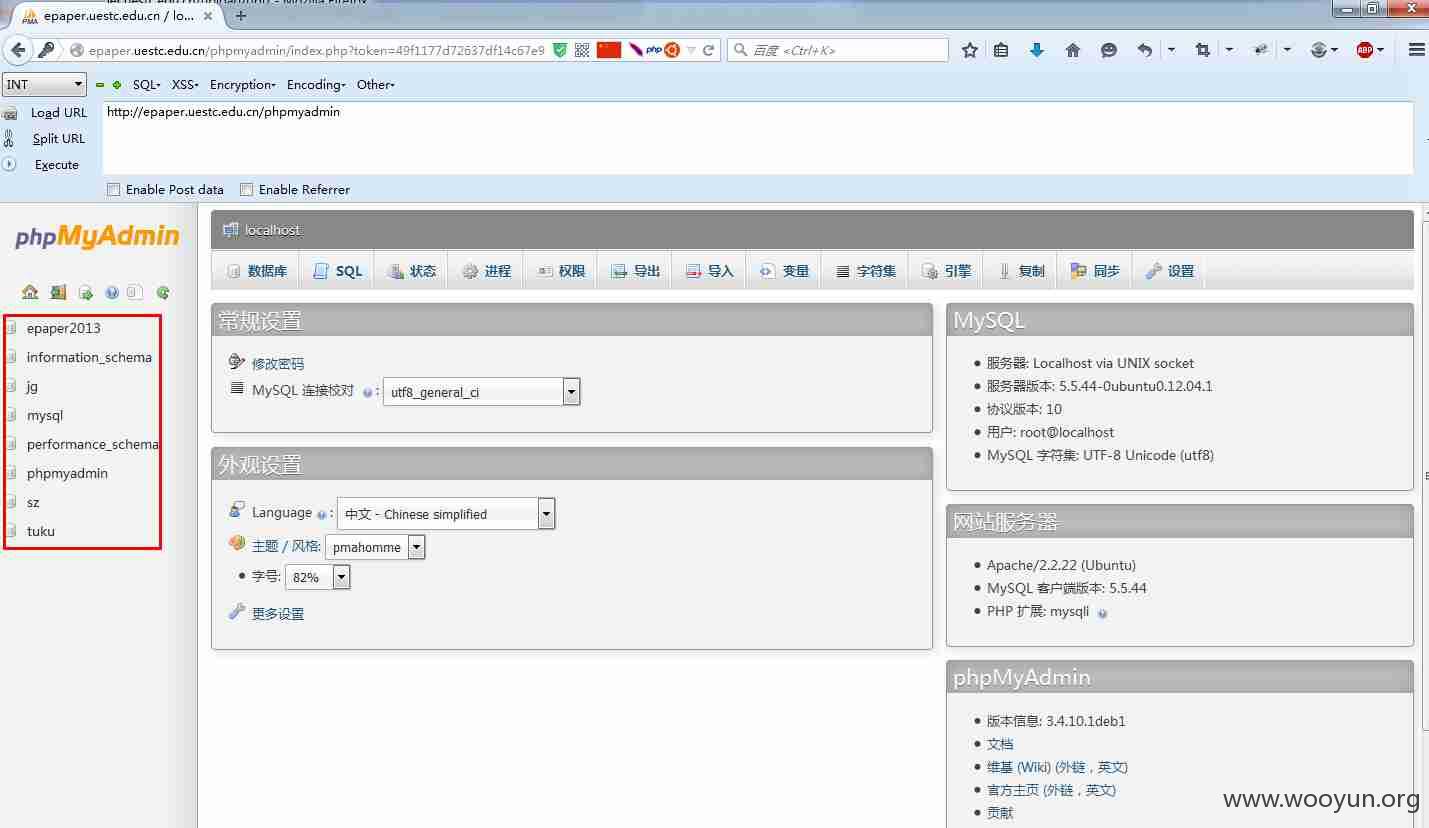Go to browser home page icon

1073,50
